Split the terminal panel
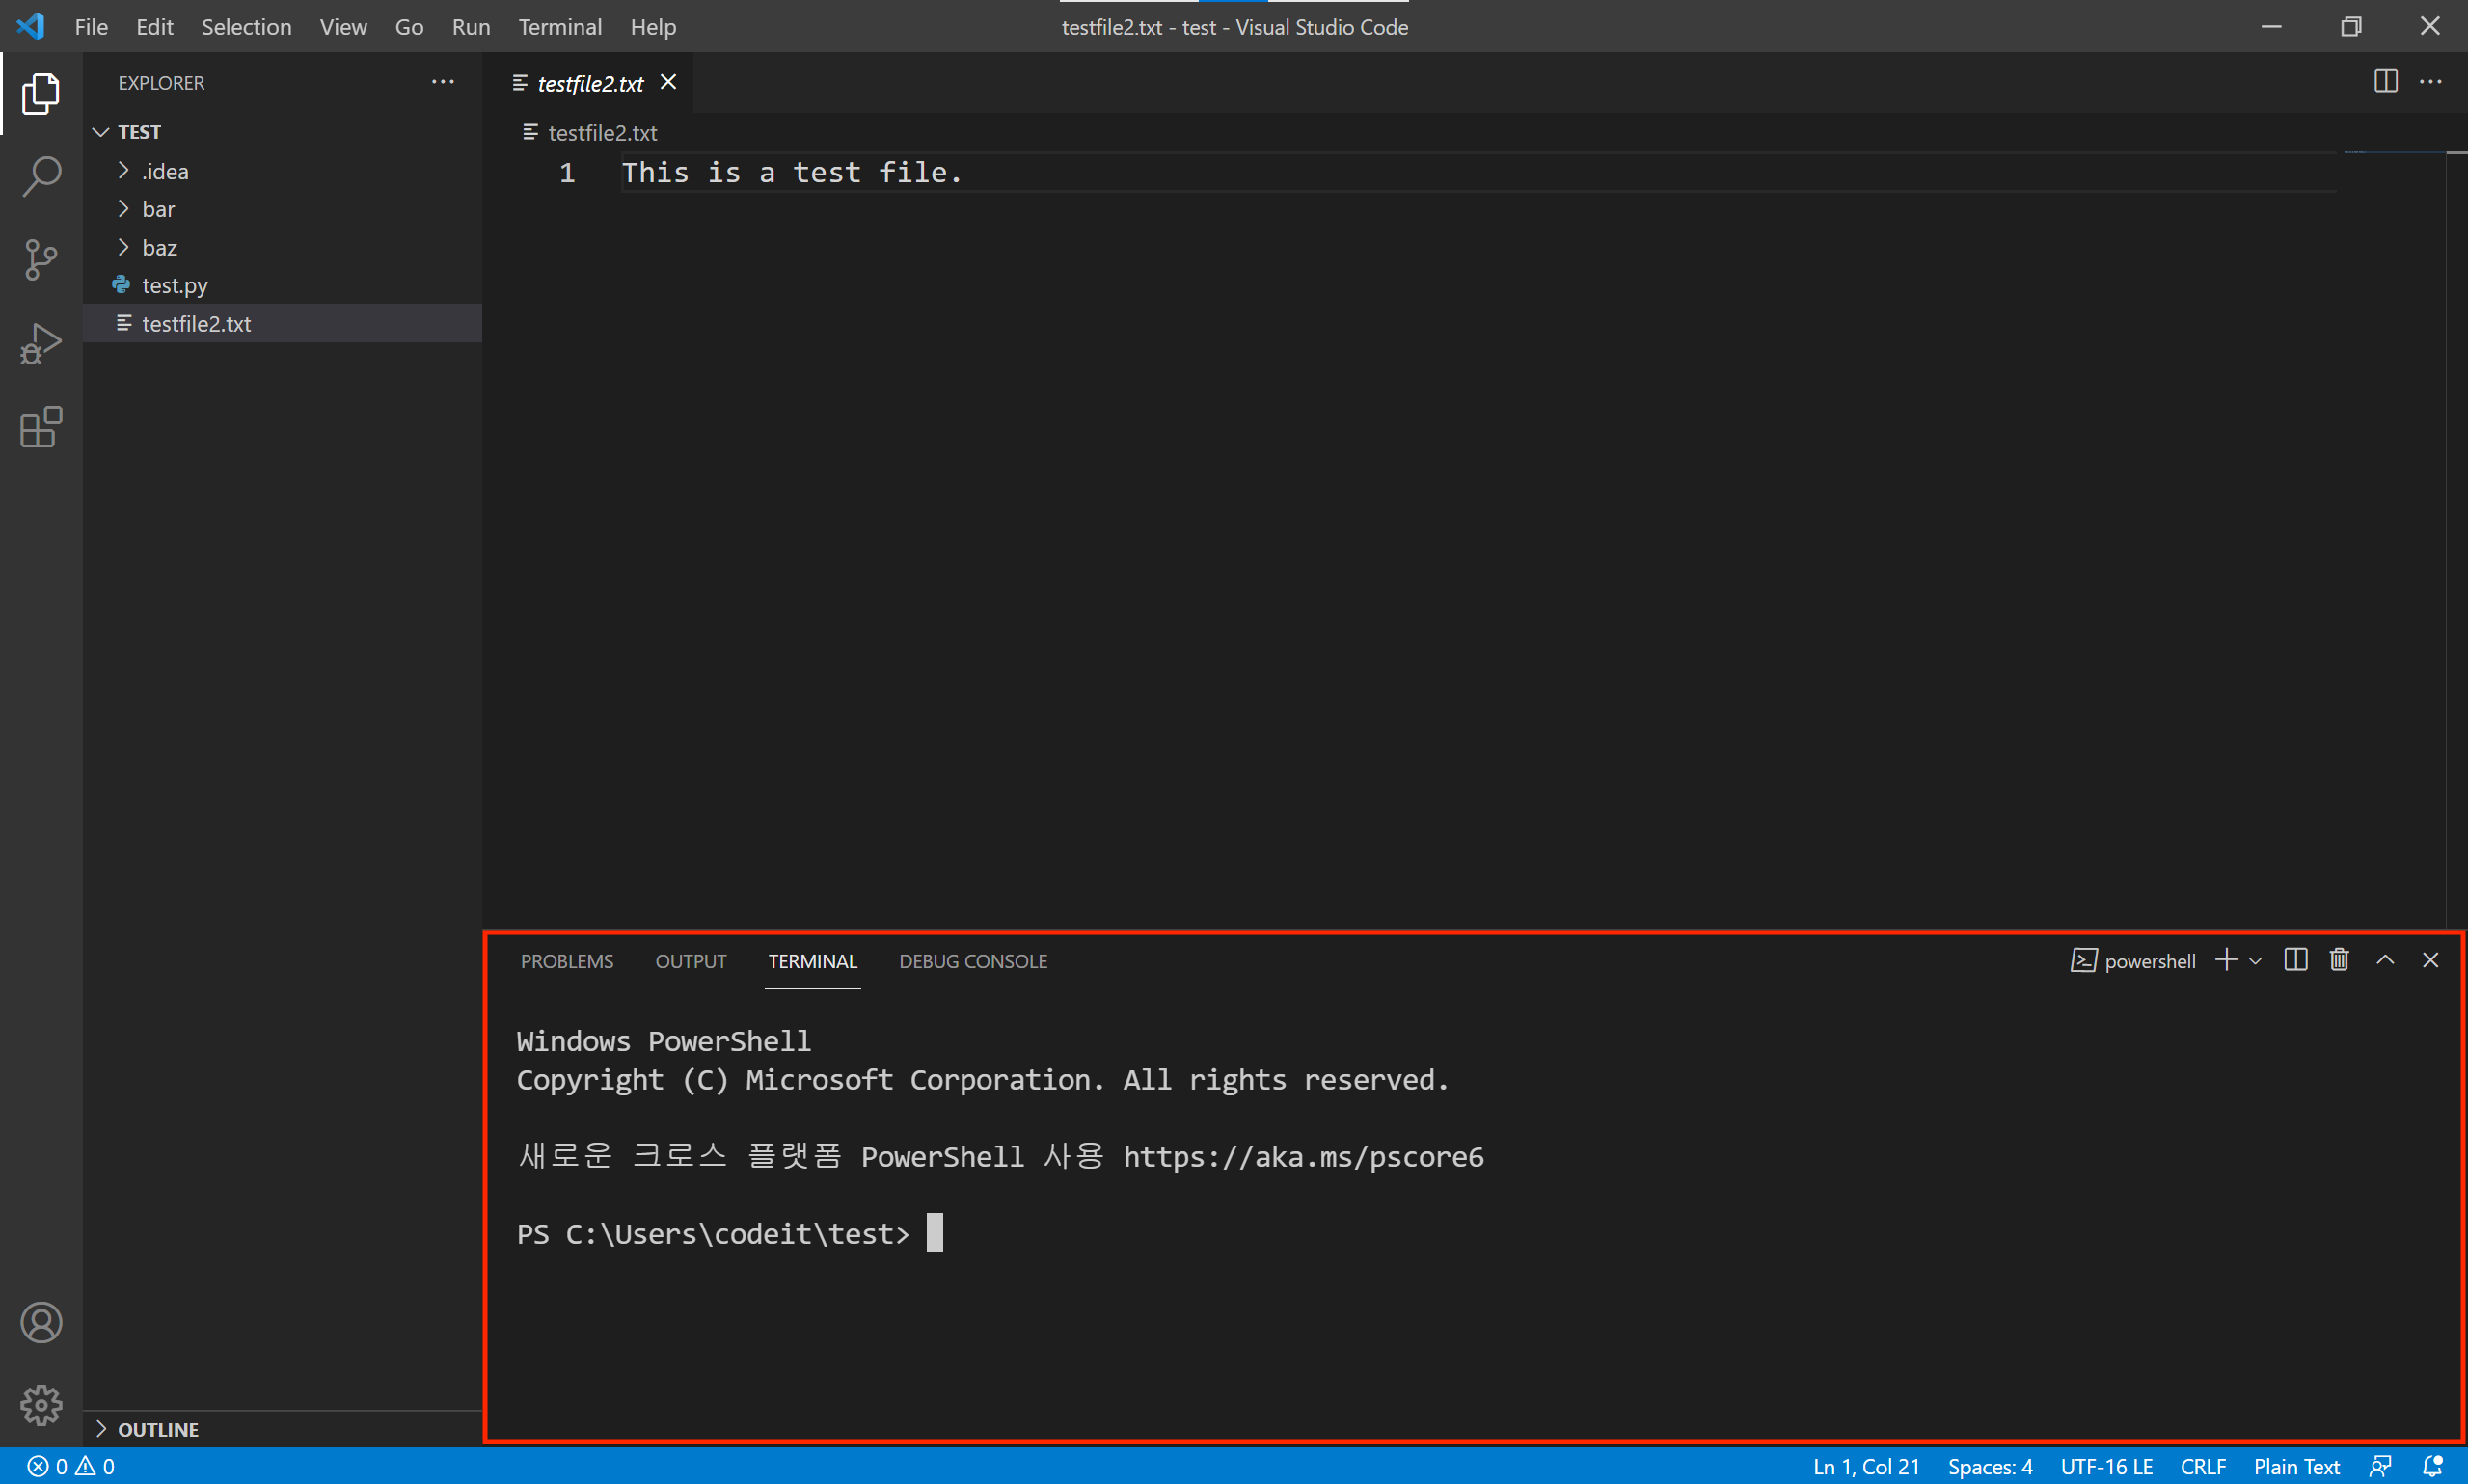Viewport: 2468px width, 1484px height. coord(2295,960)
